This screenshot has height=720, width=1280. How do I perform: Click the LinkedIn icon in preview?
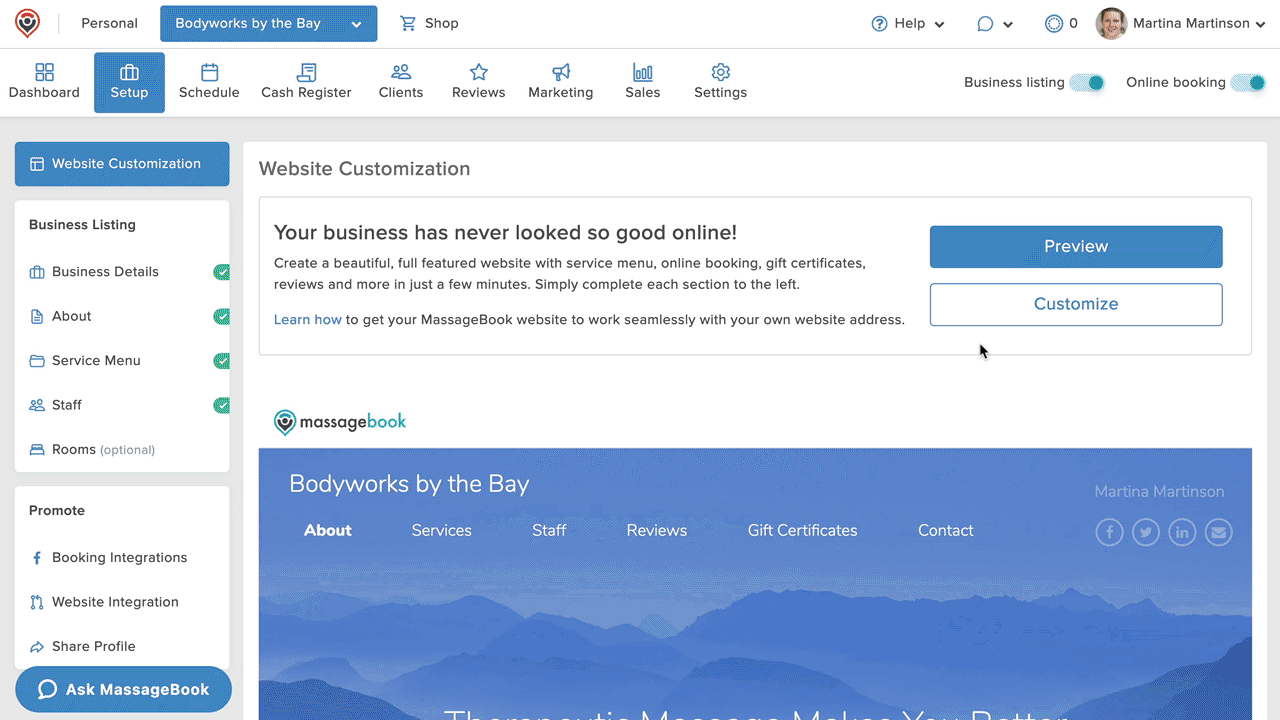click(1182, 532)
